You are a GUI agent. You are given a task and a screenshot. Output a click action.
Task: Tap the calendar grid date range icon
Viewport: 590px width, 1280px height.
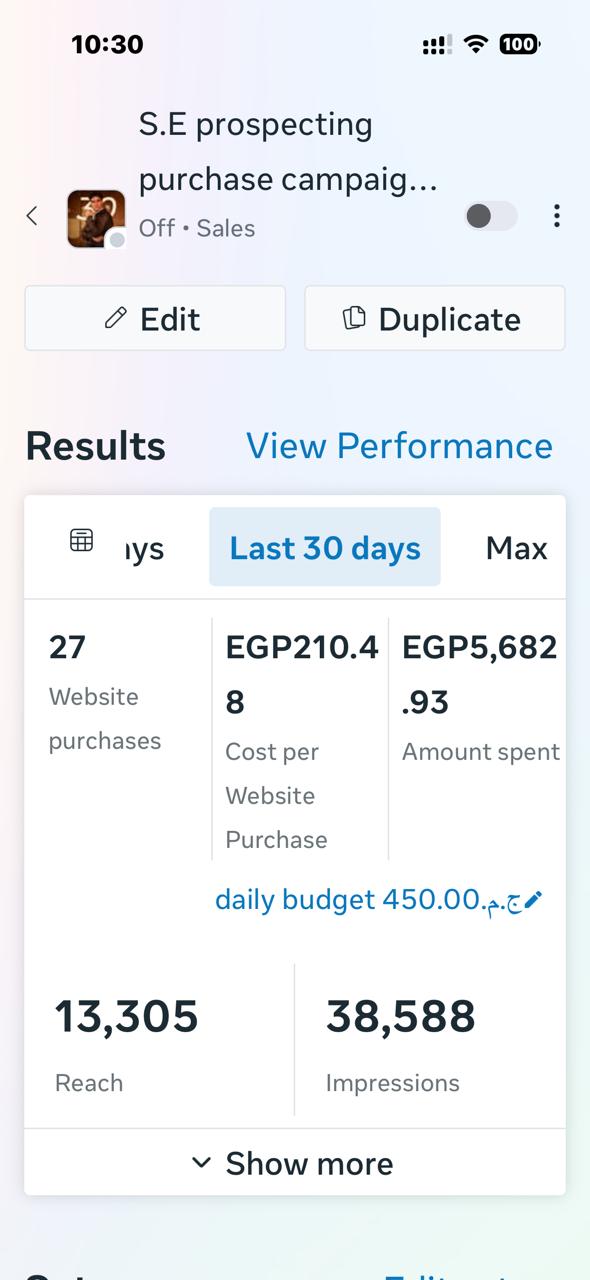pos(81,540)
